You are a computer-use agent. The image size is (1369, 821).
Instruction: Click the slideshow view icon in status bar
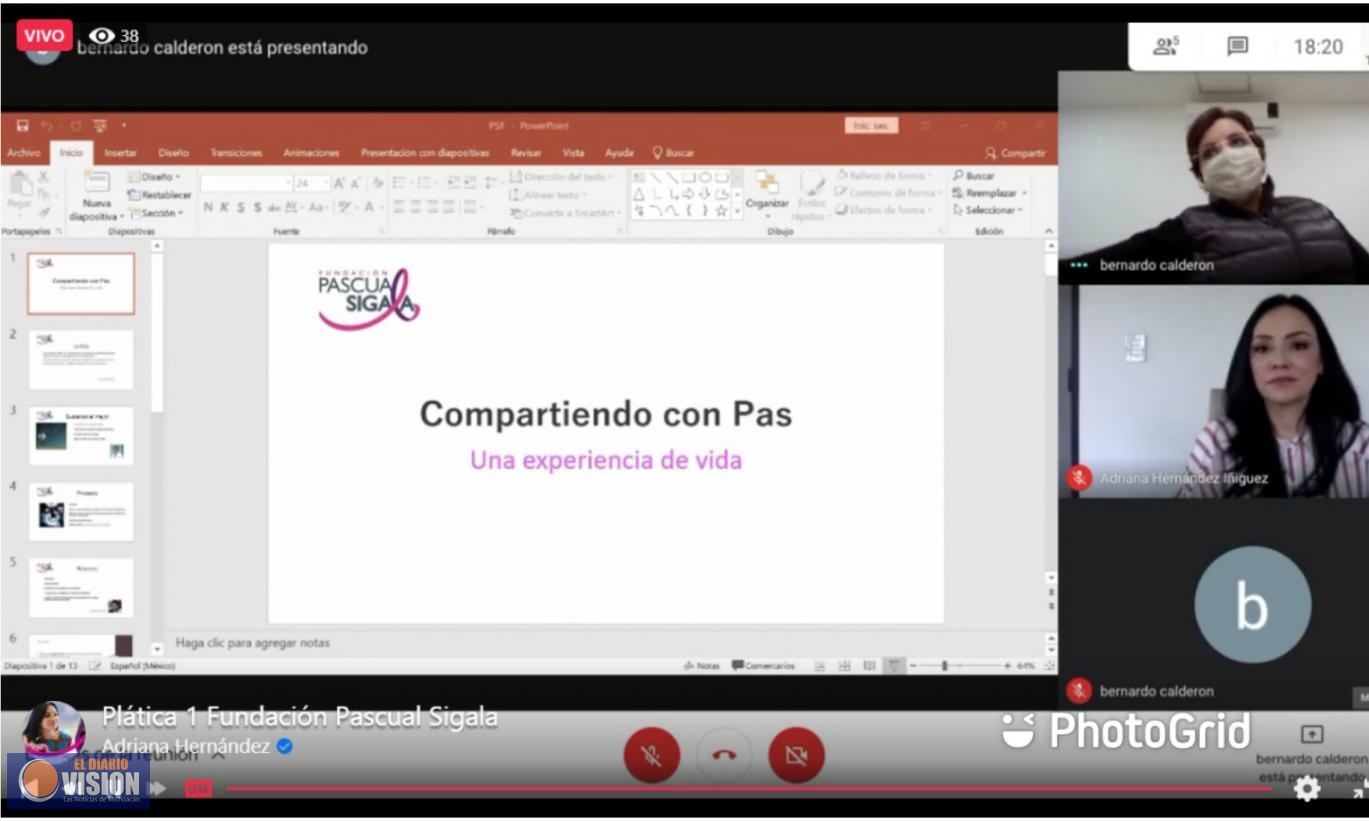pos(894,666)
